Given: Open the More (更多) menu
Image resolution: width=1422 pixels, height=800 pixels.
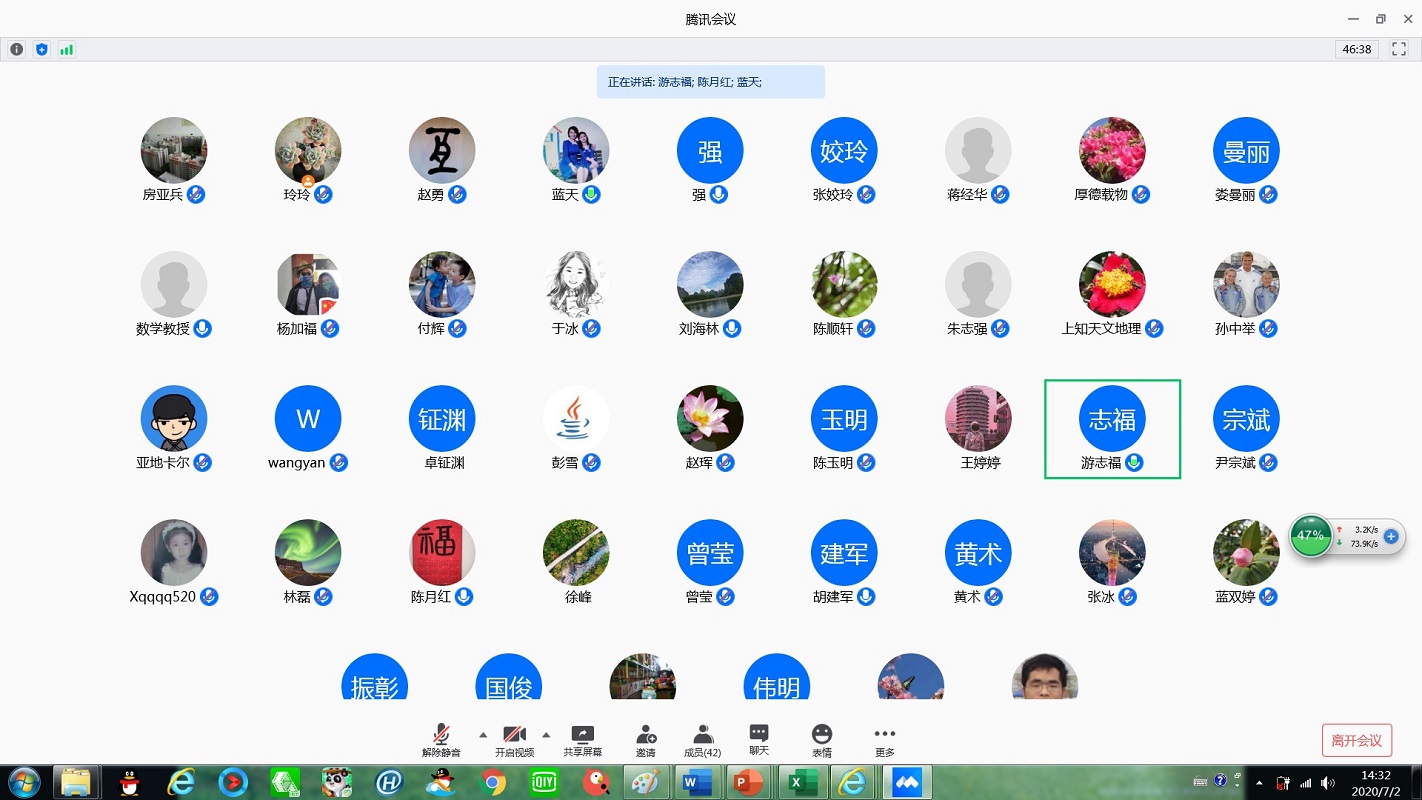Looking at the screenshot, I should (885, 740).
